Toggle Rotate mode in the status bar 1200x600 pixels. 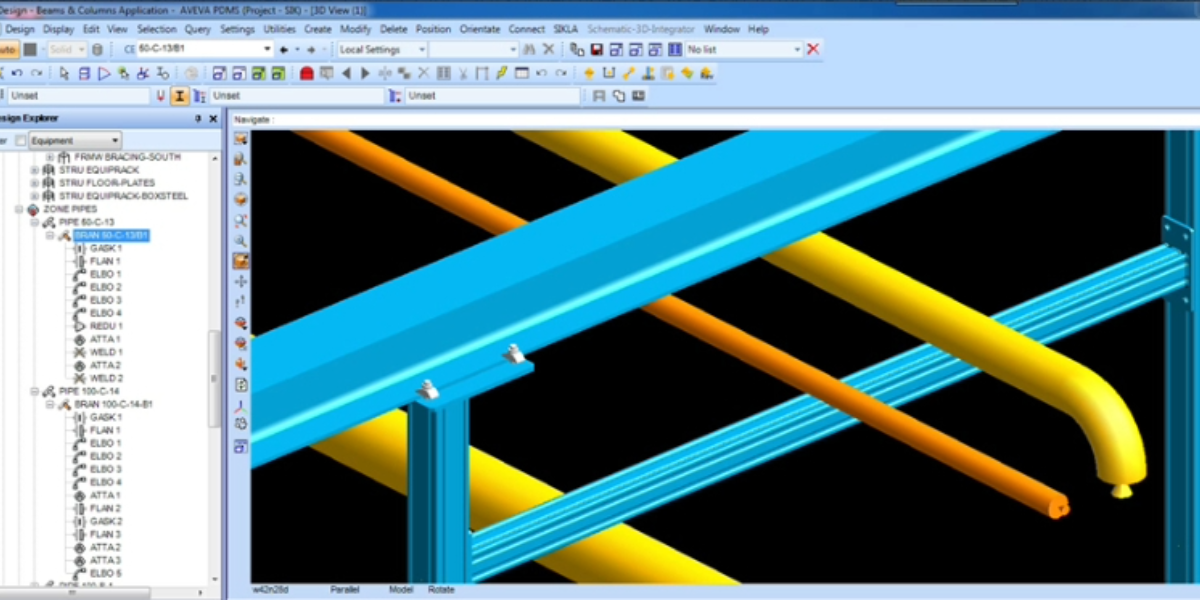440,590
